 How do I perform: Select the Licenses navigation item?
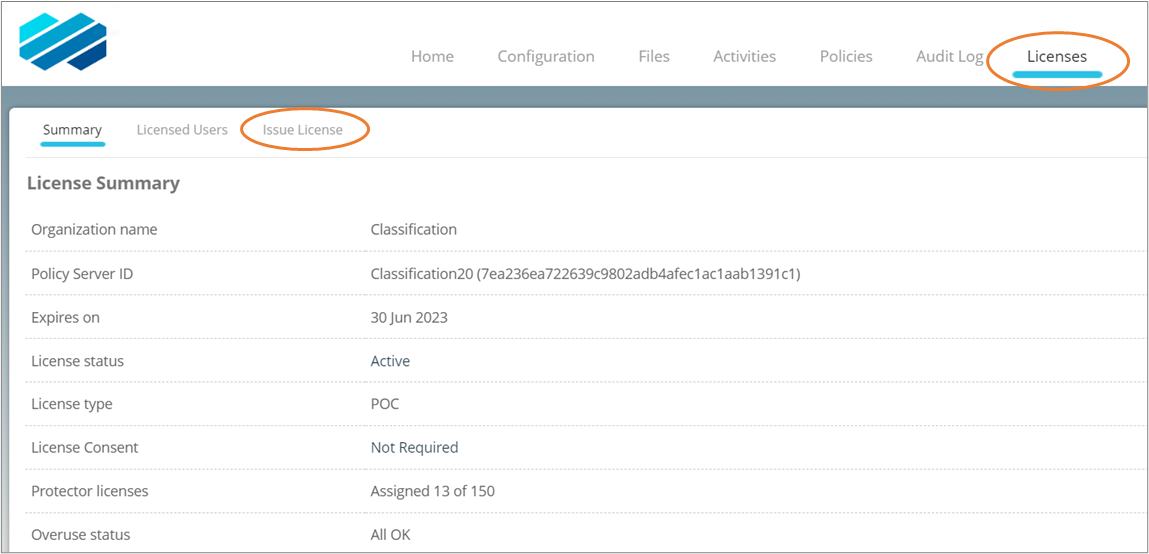coord(1056,56)
